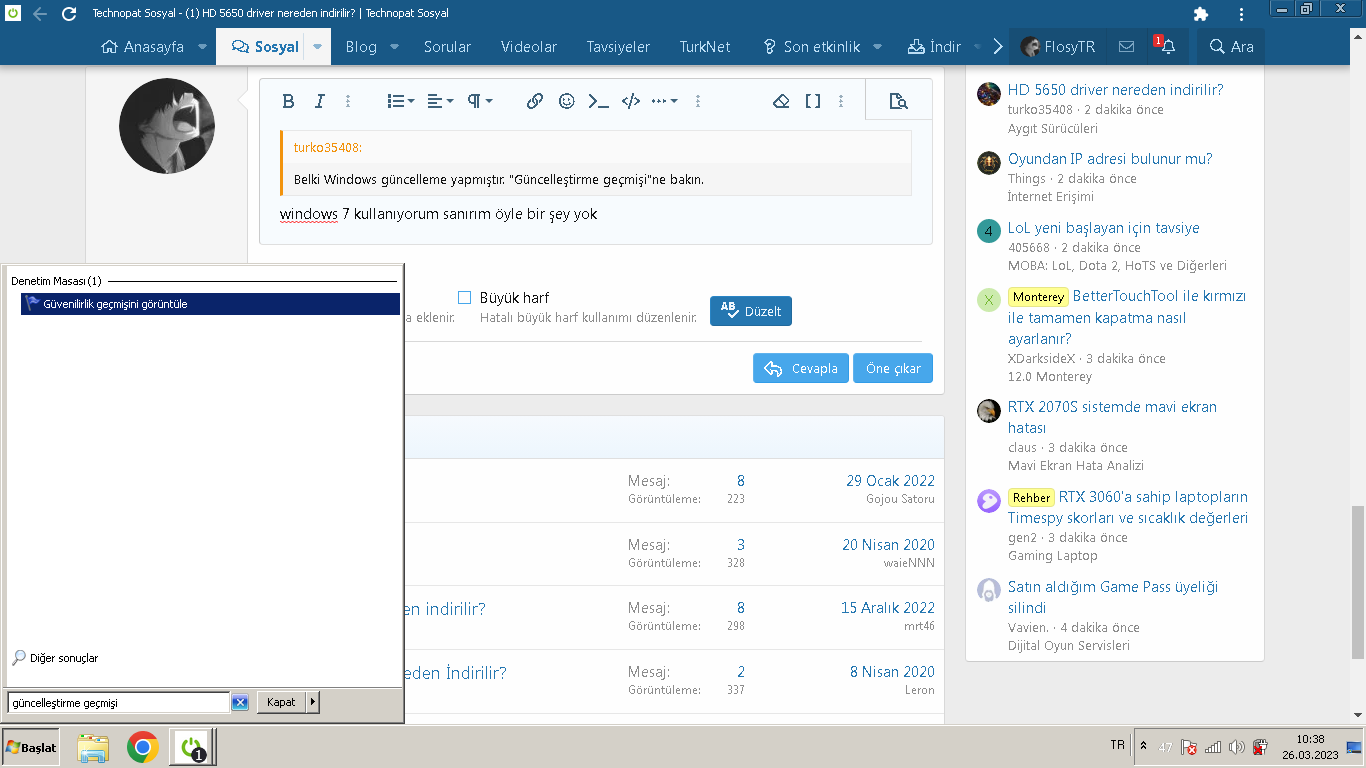Open text formatting options beside the italic button
Image resolution: width=1366 pixels, height=768 pixels.
coord(348,101)
